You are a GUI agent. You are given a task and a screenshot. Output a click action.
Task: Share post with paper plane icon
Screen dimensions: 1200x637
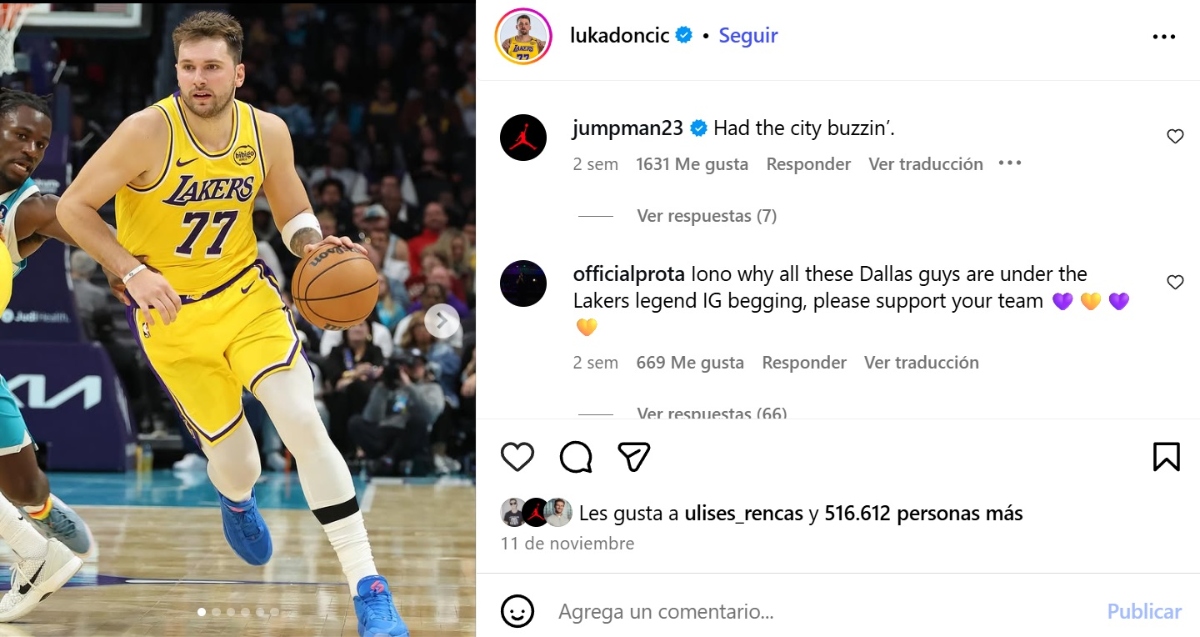(634, 457)
